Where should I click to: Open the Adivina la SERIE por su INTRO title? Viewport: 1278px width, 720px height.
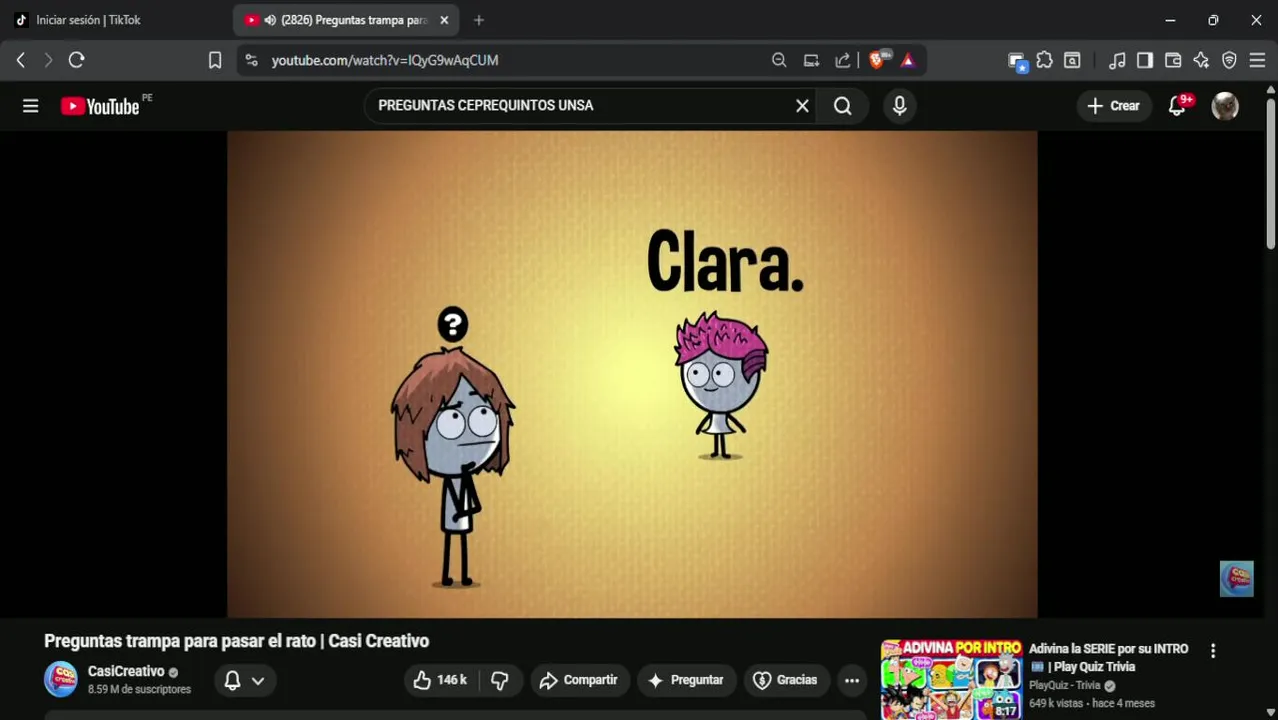click(1109, 658)
